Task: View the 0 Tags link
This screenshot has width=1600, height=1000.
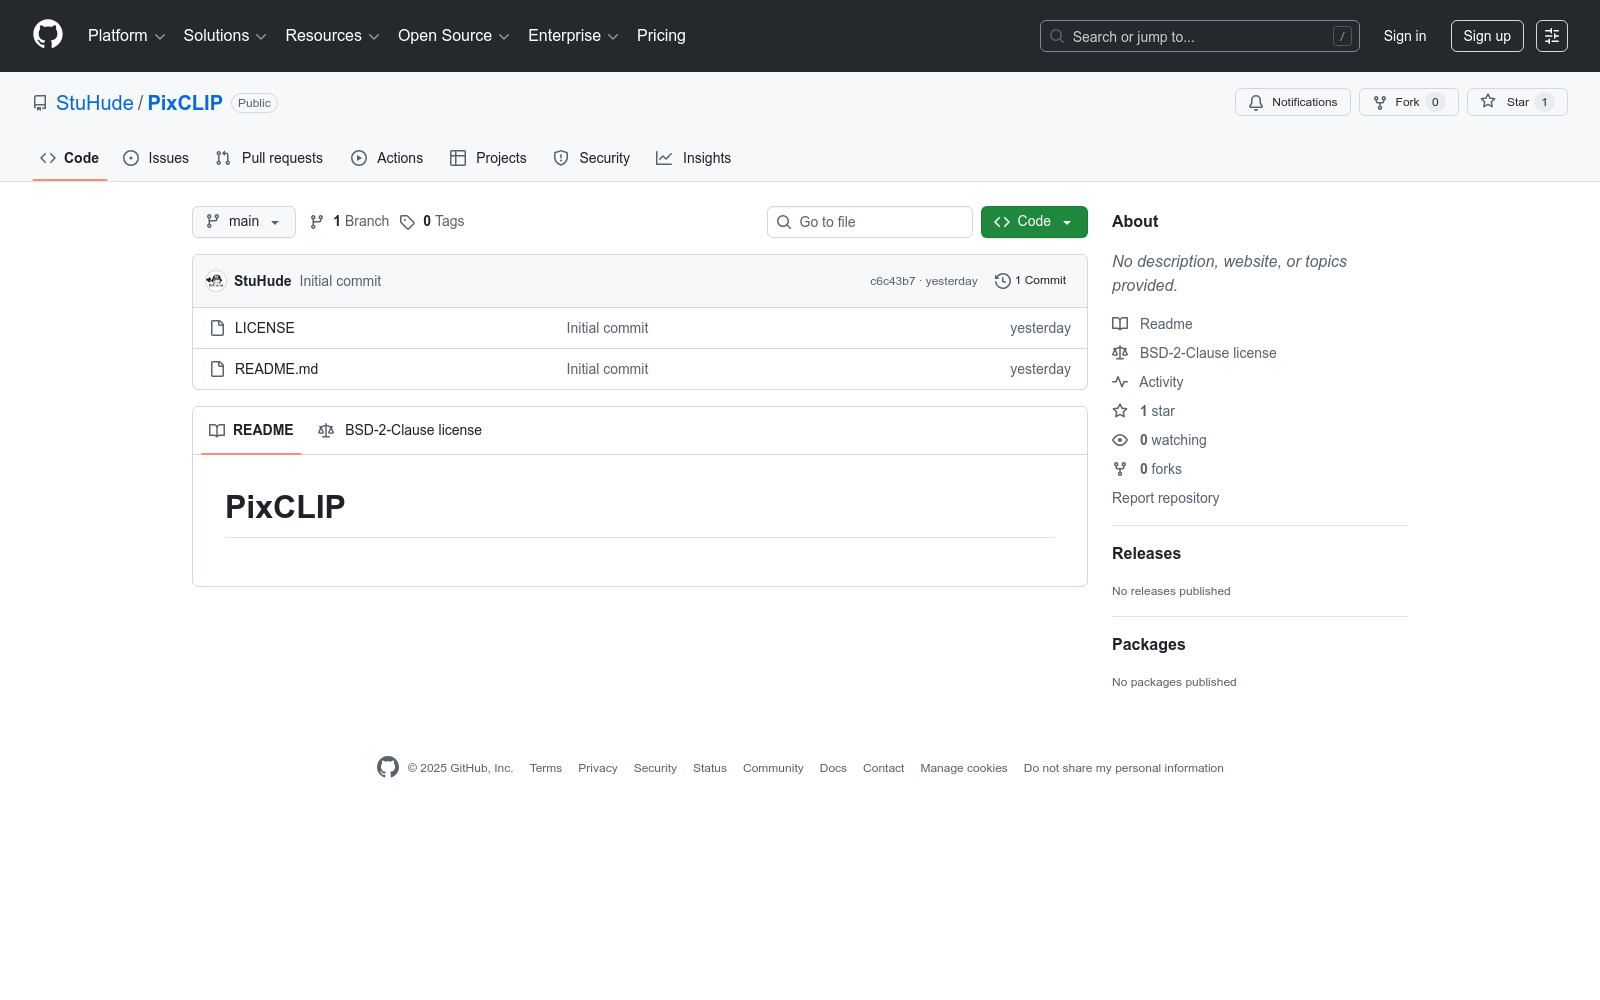Action: 432,222
